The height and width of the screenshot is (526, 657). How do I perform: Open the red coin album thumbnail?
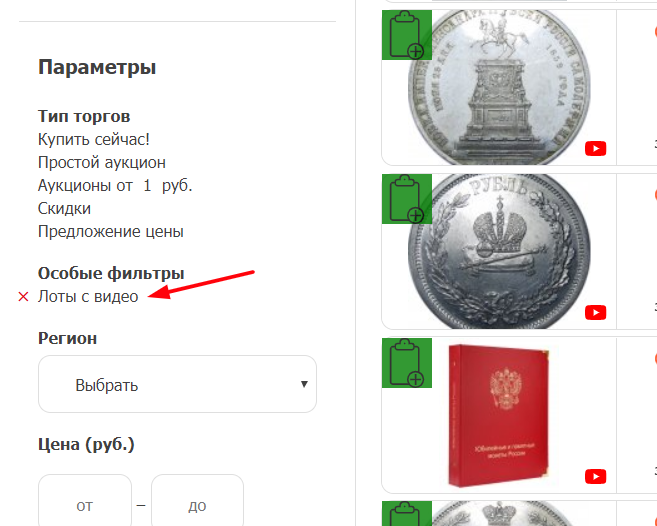(x=499, y=416)
